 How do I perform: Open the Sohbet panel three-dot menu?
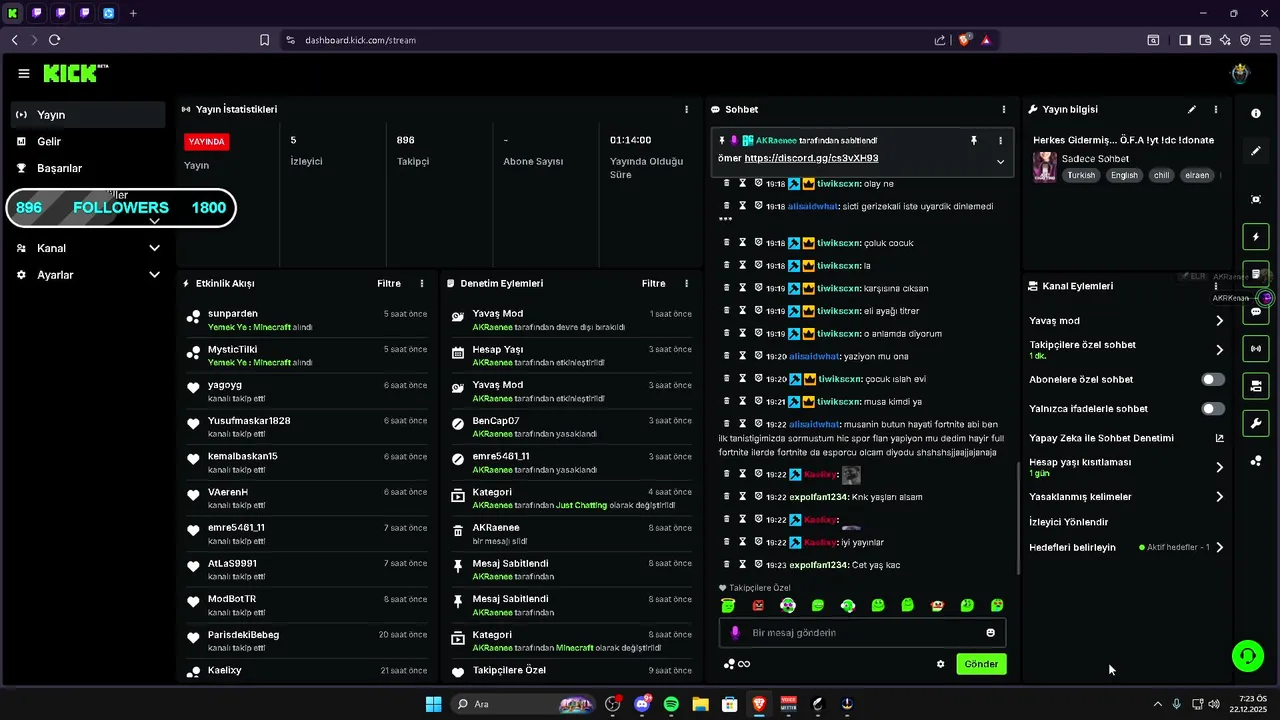(1004, 109)
